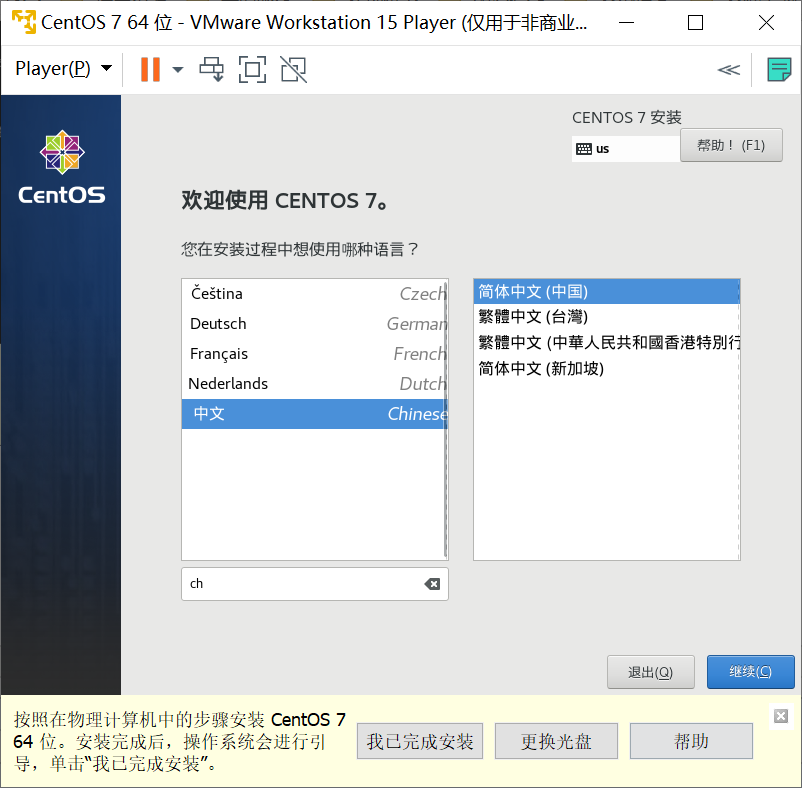Click 帮助 button in the bottom hint bar
Screen dimensions: 802x788
pyautogui.click(x=691, y=741)
